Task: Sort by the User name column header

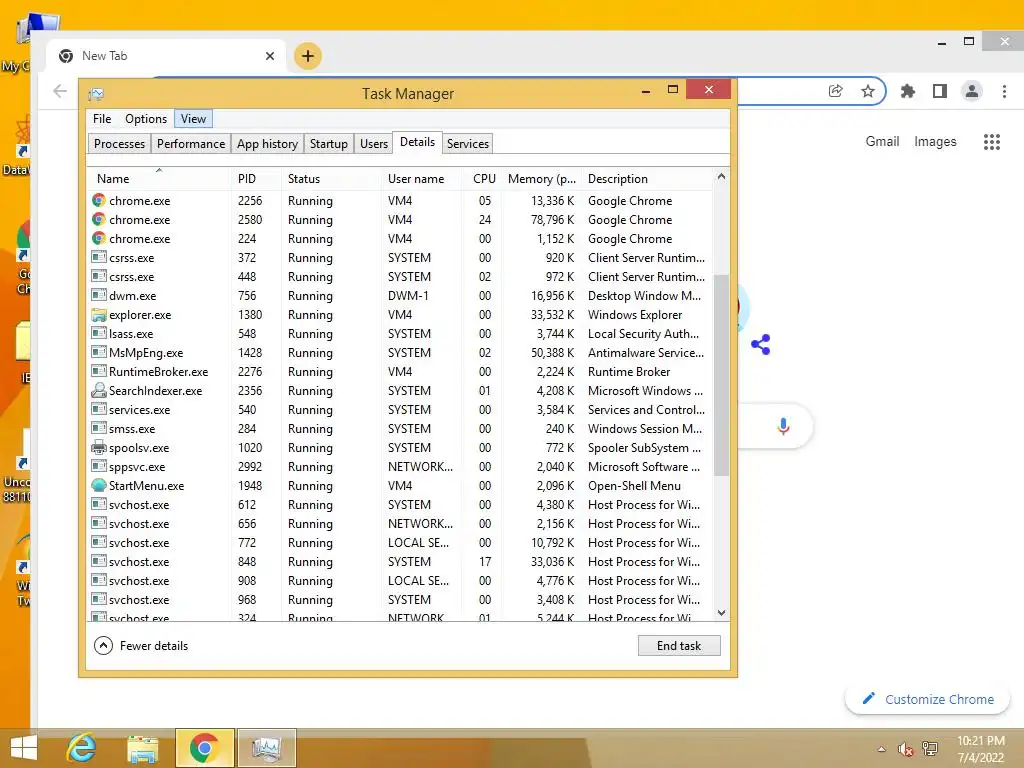Action: [x=421, y=179]
